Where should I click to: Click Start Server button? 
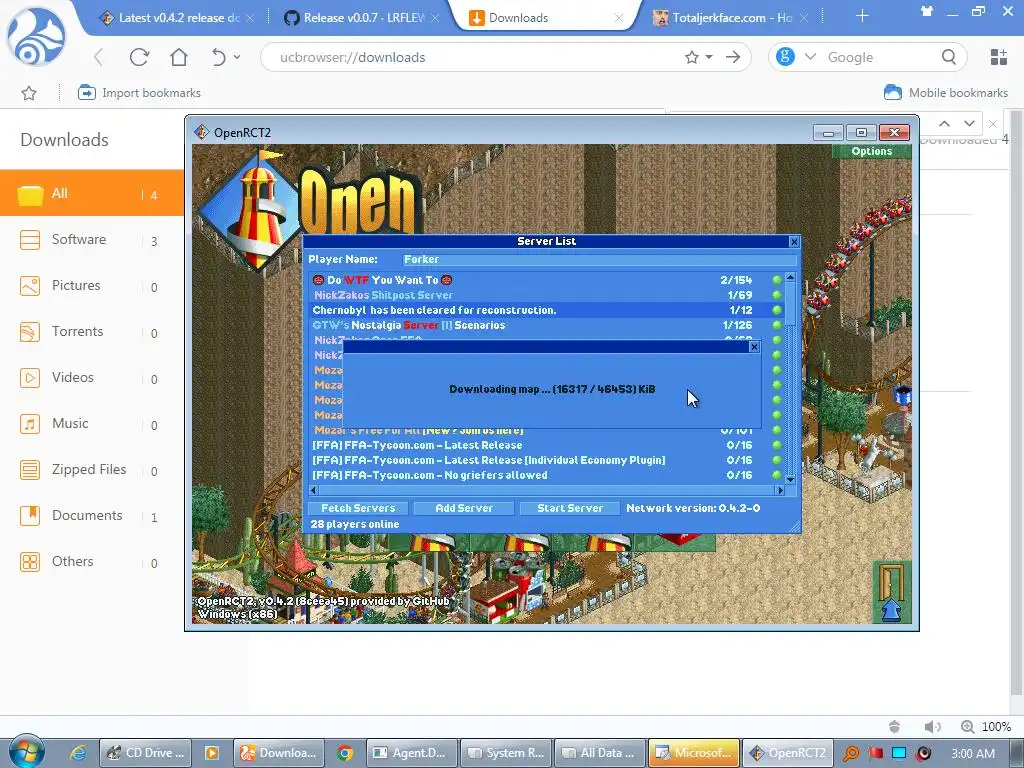coord(569,508)
